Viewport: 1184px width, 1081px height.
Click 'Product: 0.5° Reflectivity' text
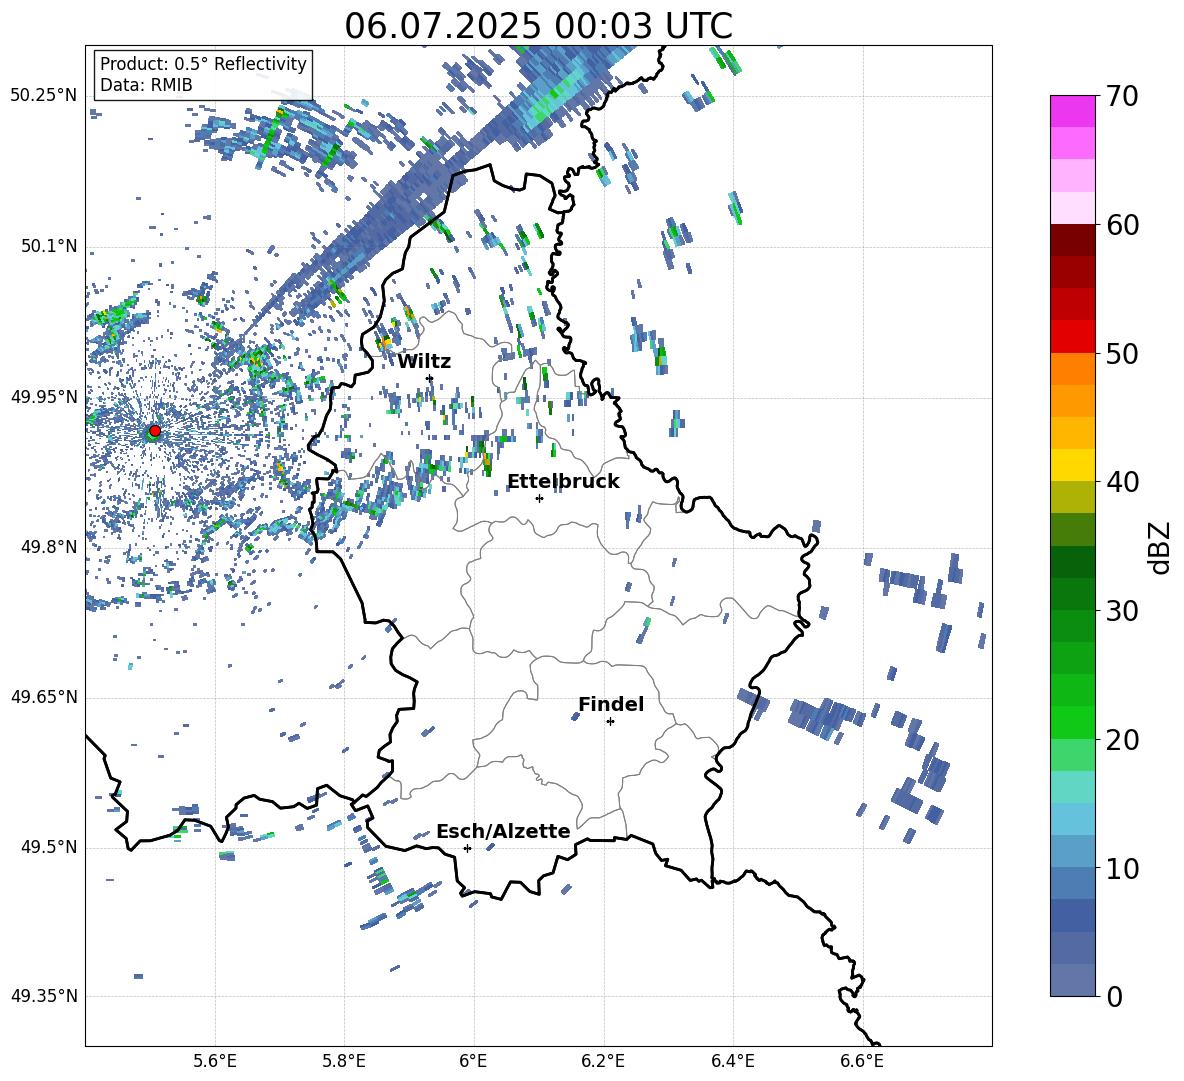tap(203, 63)
